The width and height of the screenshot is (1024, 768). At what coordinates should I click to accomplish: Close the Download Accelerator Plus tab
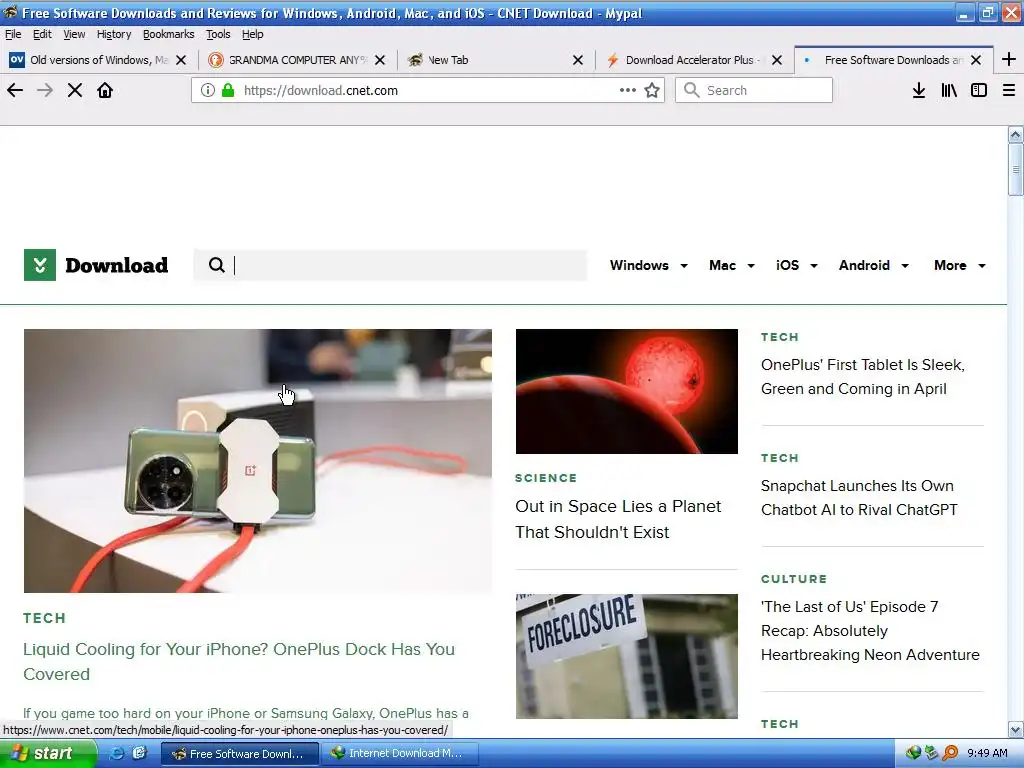[x=777, y=60]
